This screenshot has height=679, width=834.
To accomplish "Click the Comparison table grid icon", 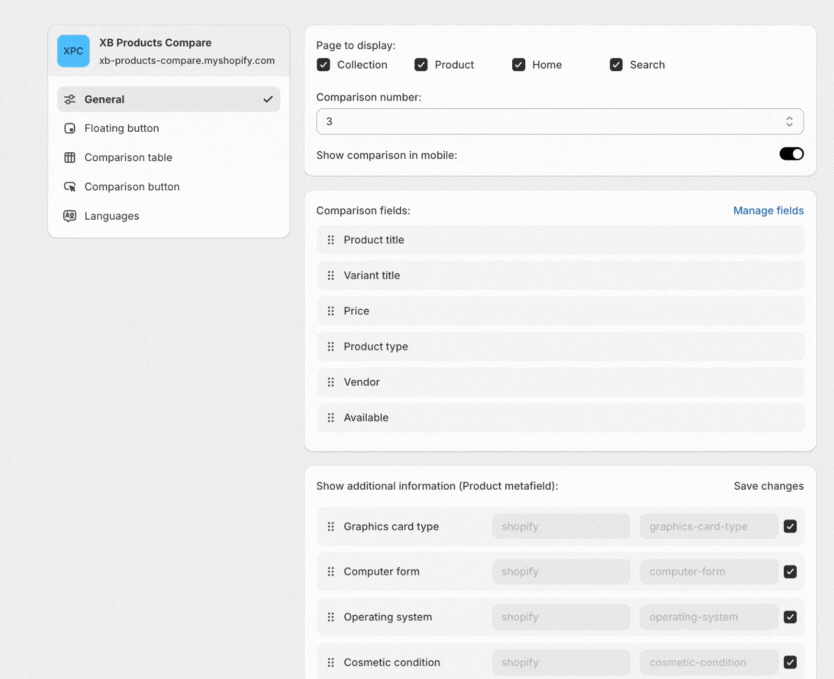I will pos(70,158).
